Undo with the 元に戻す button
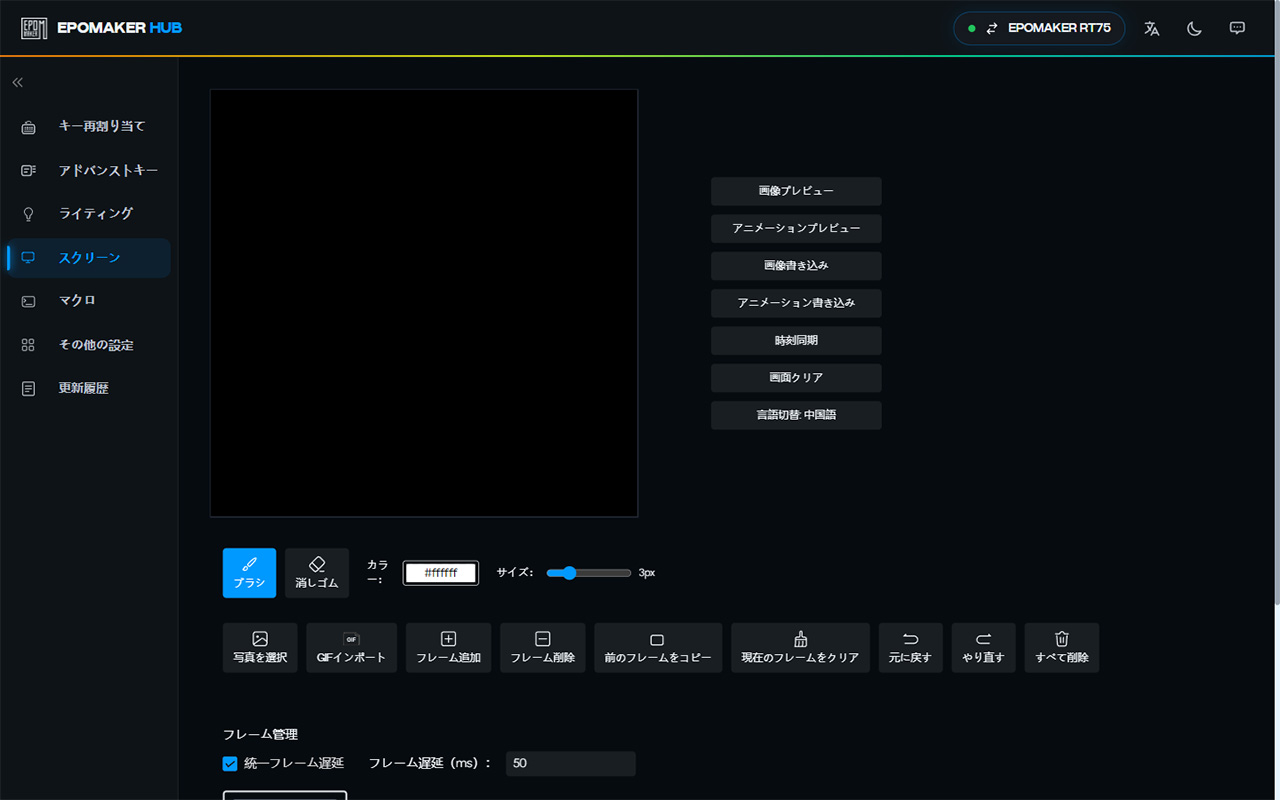This screenshot has height=800, width=1280. pos(910,648)
